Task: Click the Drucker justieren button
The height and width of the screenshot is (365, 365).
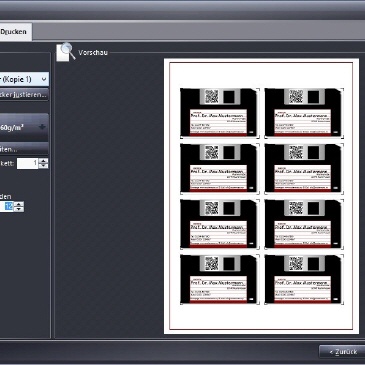Action: point(24,95)
